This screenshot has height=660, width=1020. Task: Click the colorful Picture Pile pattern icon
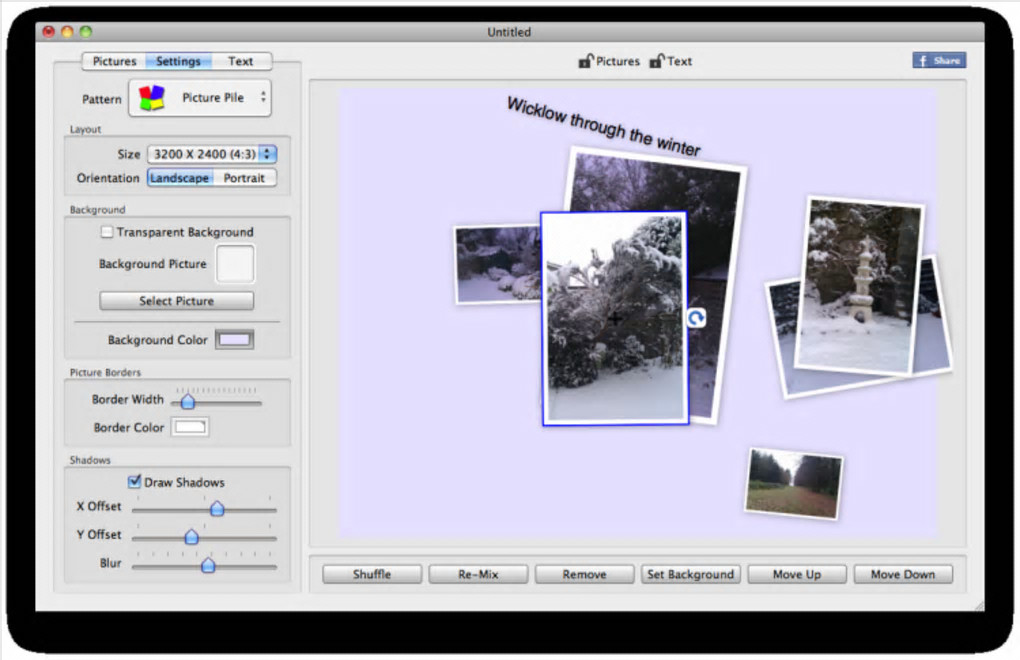152,98
